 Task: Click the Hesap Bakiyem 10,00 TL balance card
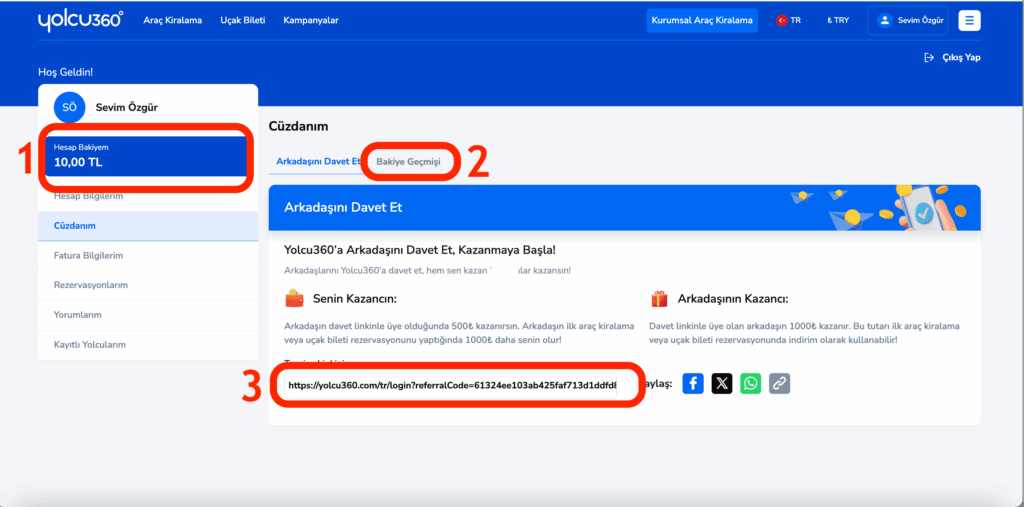[x=148, y=157]
